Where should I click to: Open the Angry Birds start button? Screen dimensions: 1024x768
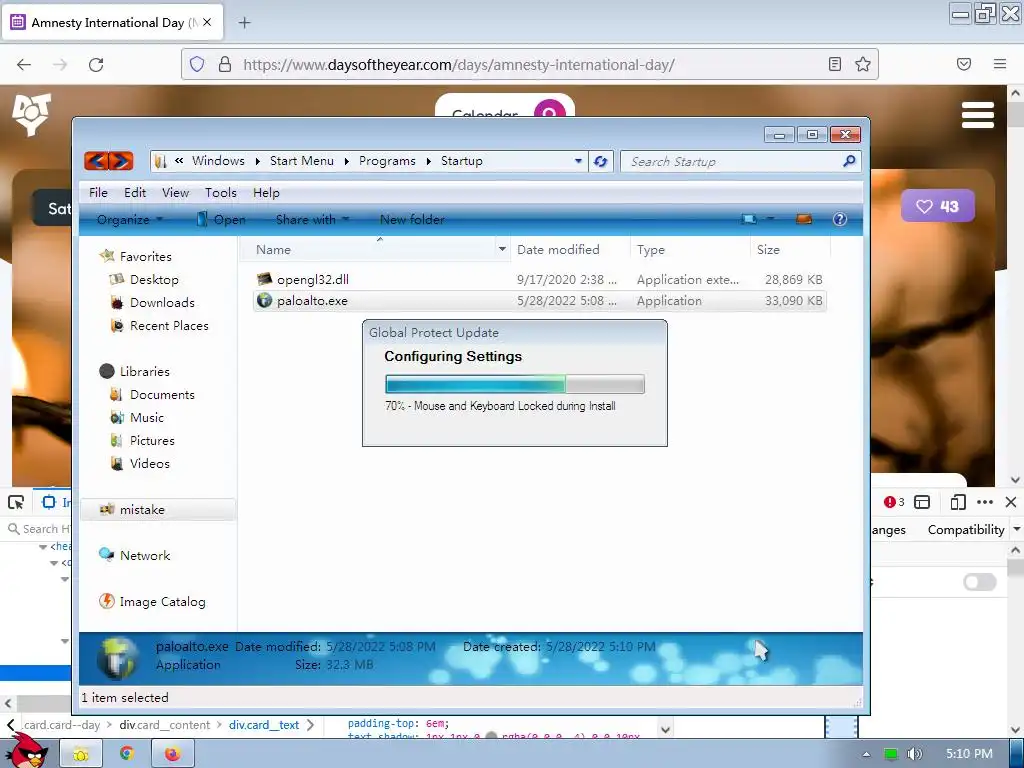29,751
